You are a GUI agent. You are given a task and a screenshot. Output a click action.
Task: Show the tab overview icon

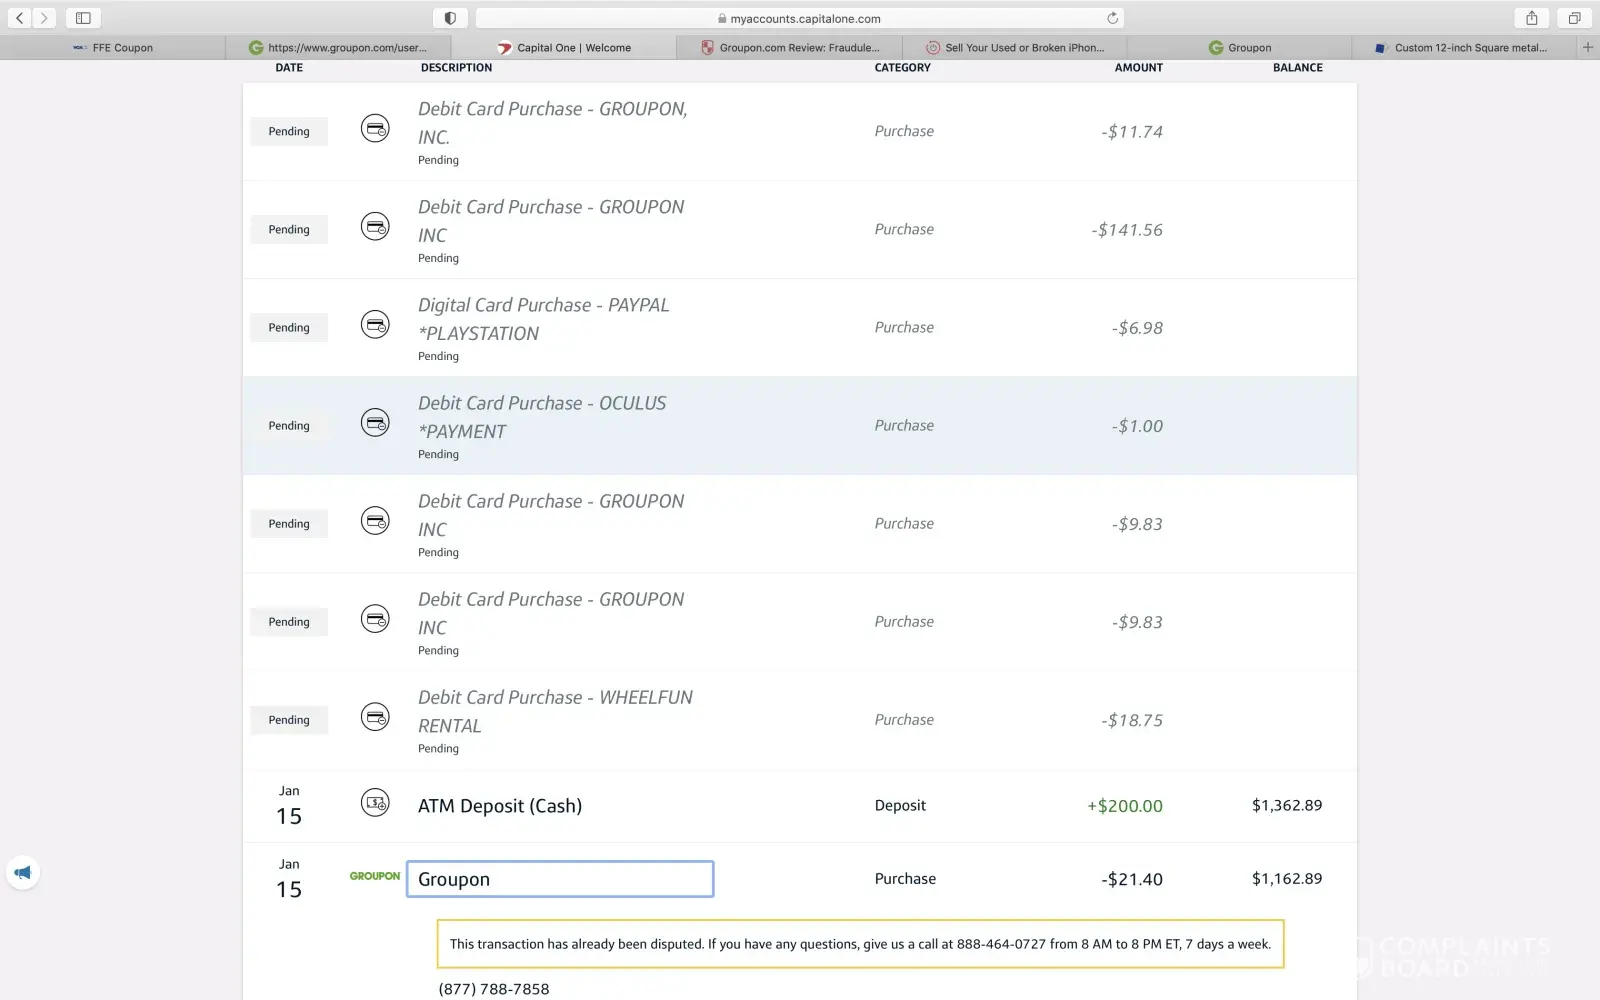click(x=1574, y=18)
